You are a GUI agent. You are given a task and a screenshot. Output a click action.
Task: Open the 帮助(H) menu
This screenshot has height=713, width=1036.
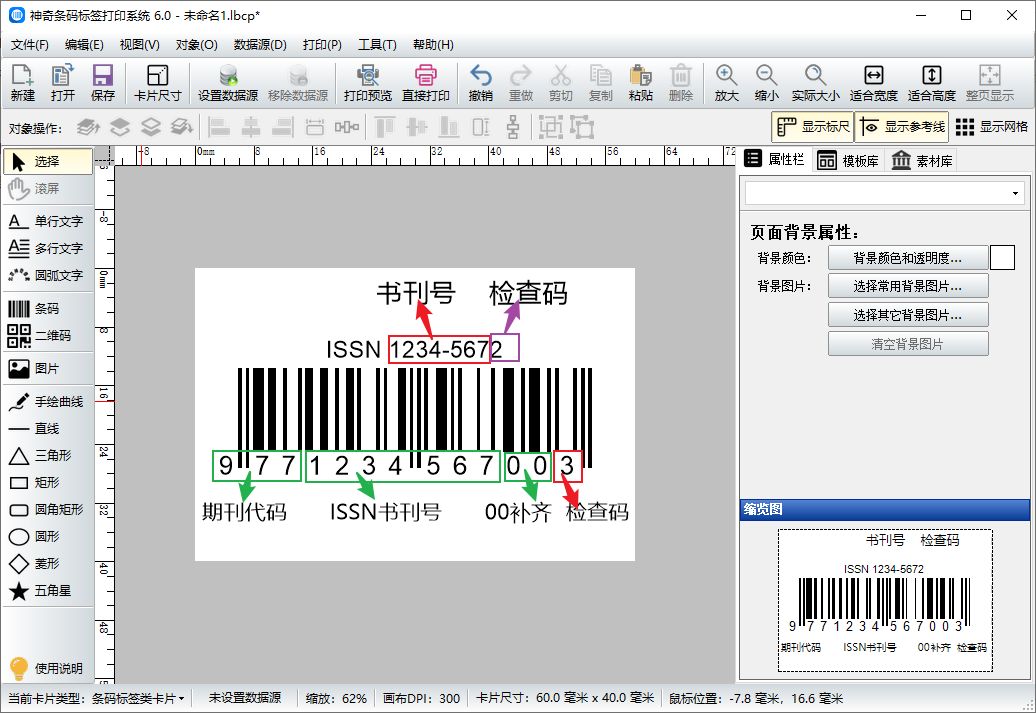click(x=433, y=45)
